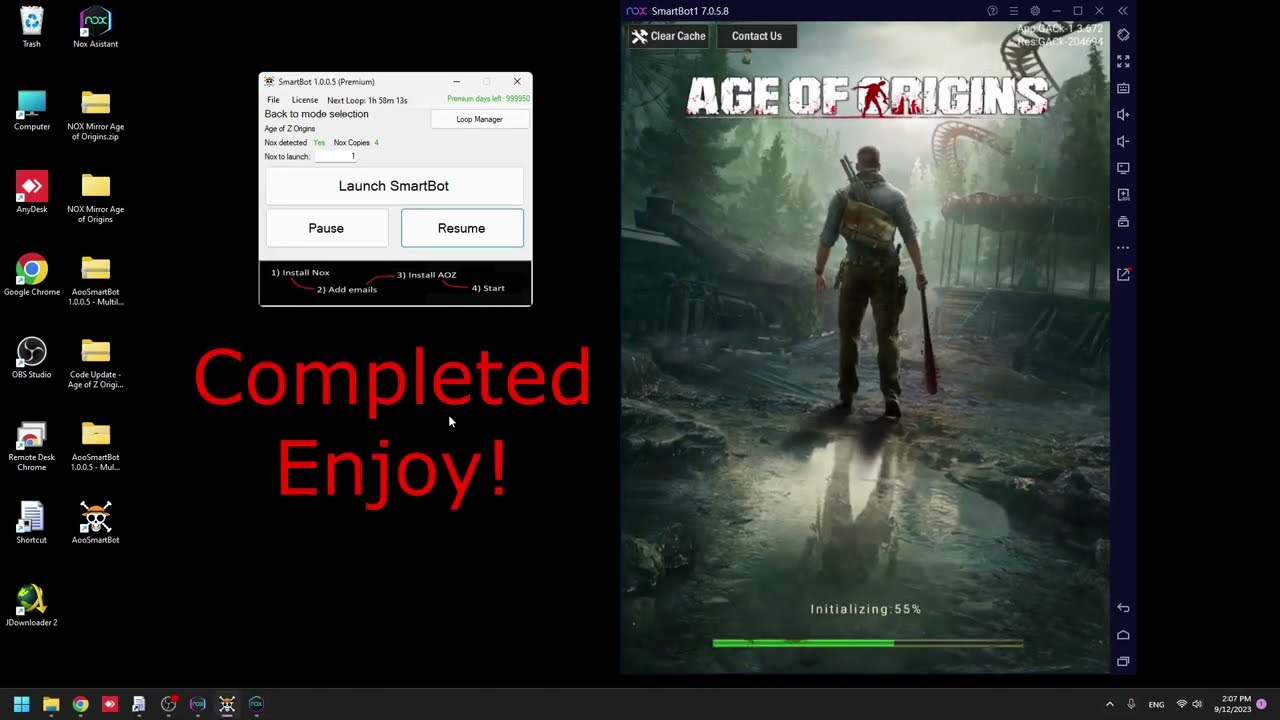Click the Pause button in SmartBot
Viewport: 1280px width, 720px height.
coord(326,228)
